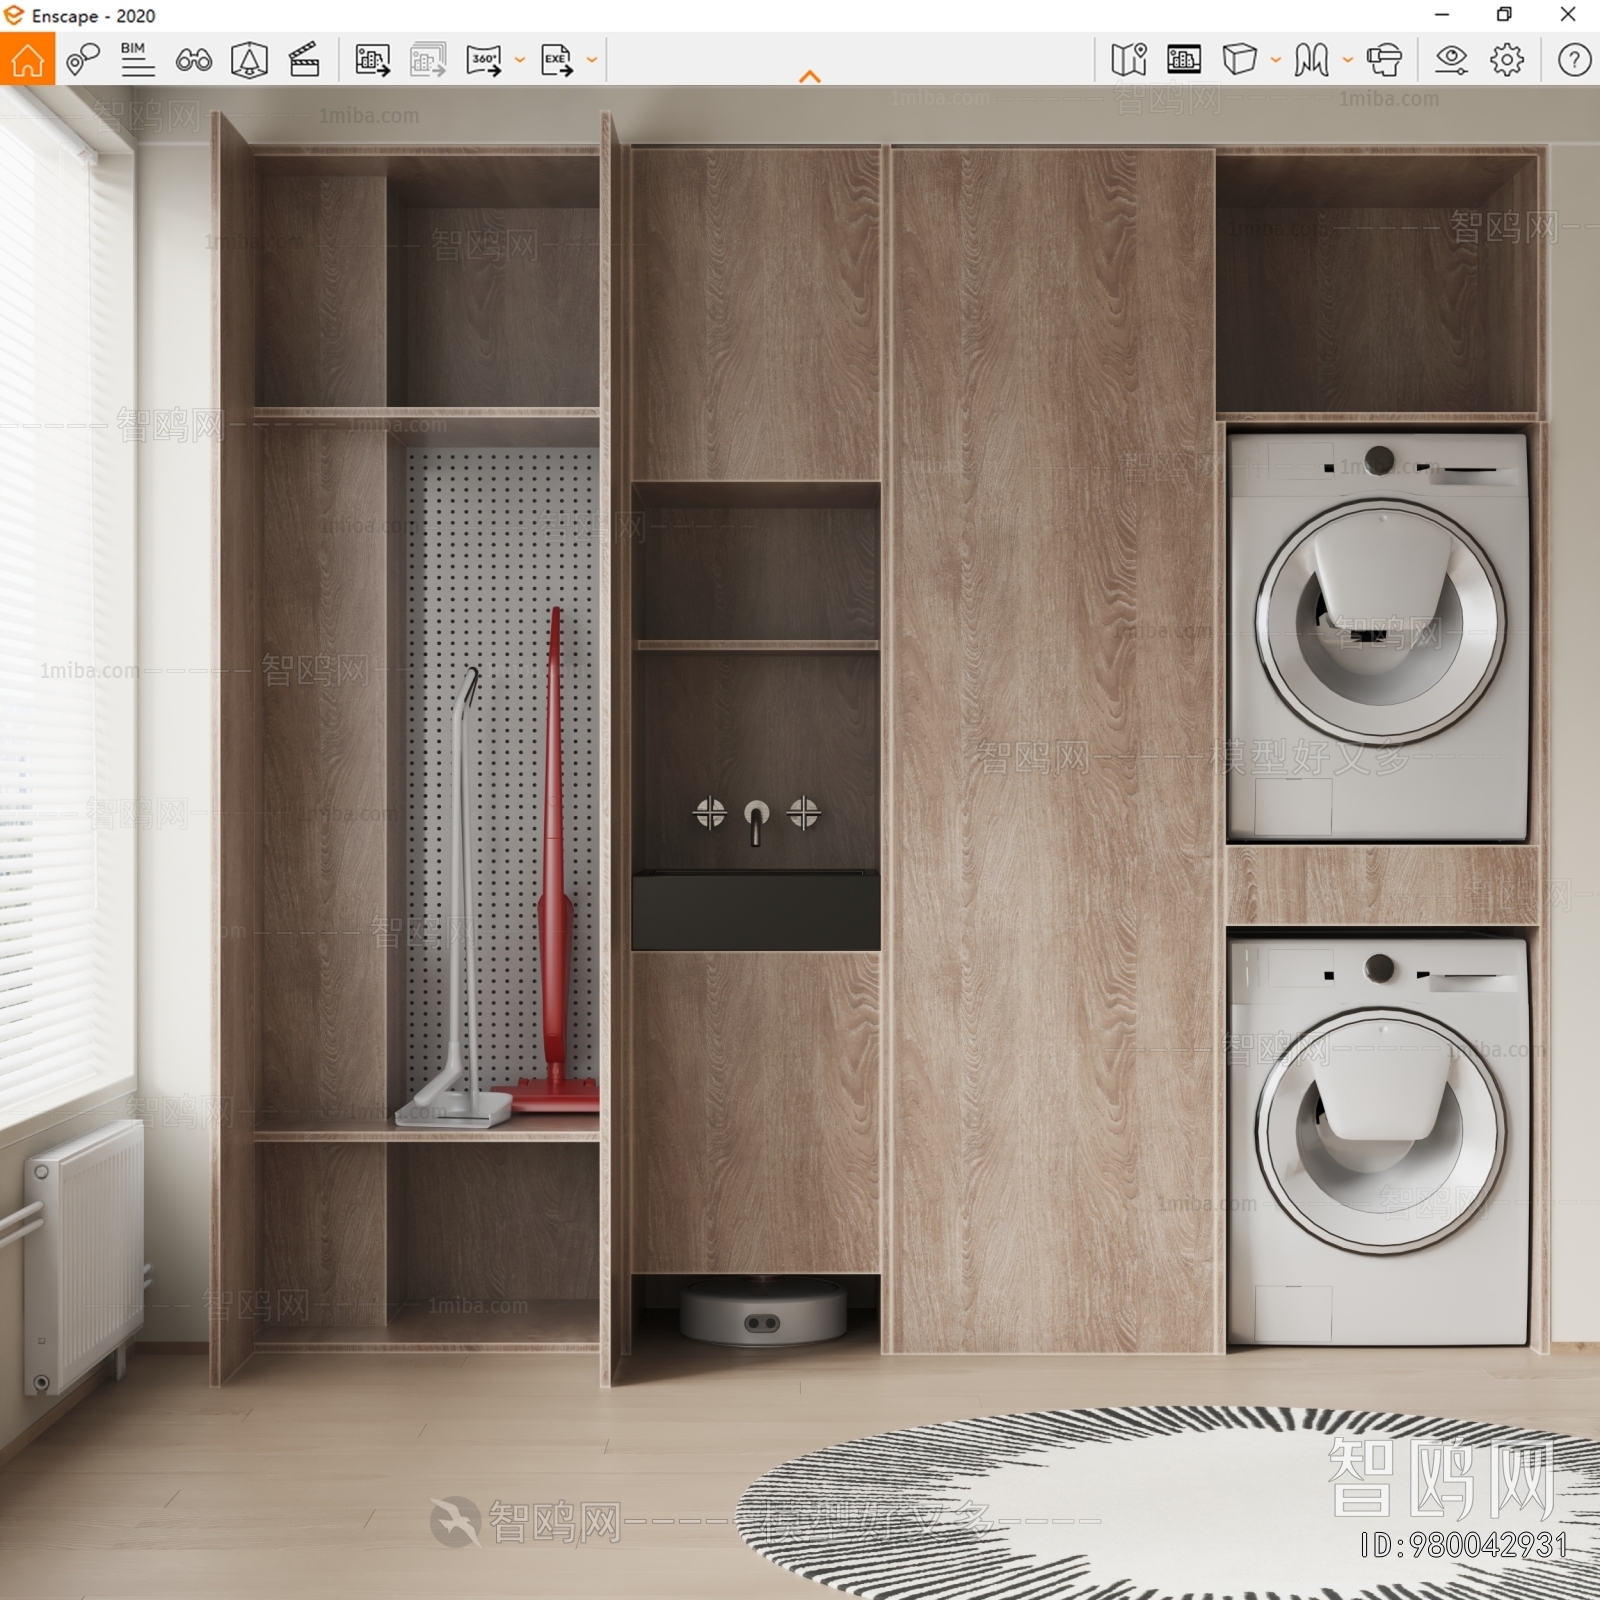
Task: Restore down the Enscape window
Action: point(1504,15)
